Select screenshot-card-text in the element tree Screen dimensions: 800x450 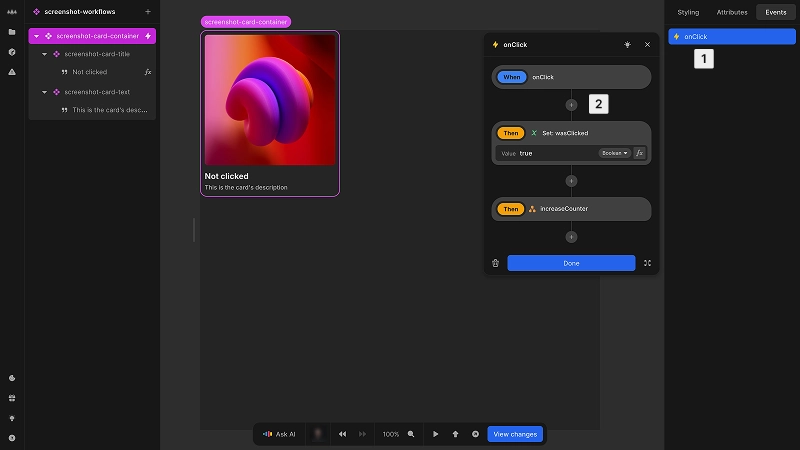click(x=97, y=92)
